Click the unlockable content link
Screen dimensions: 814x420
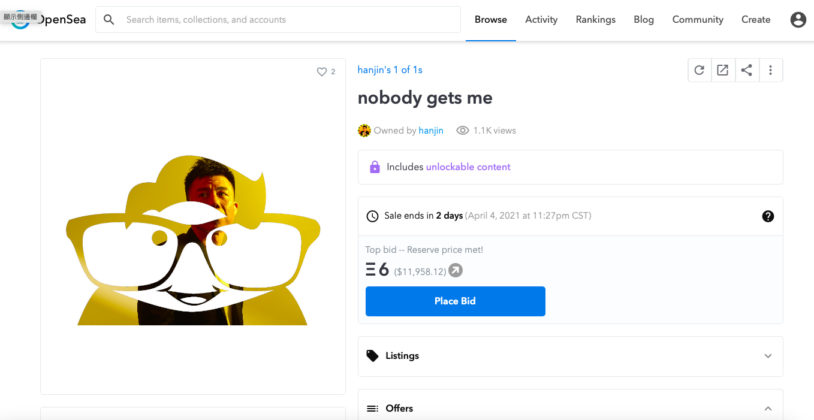coord(468,167)
